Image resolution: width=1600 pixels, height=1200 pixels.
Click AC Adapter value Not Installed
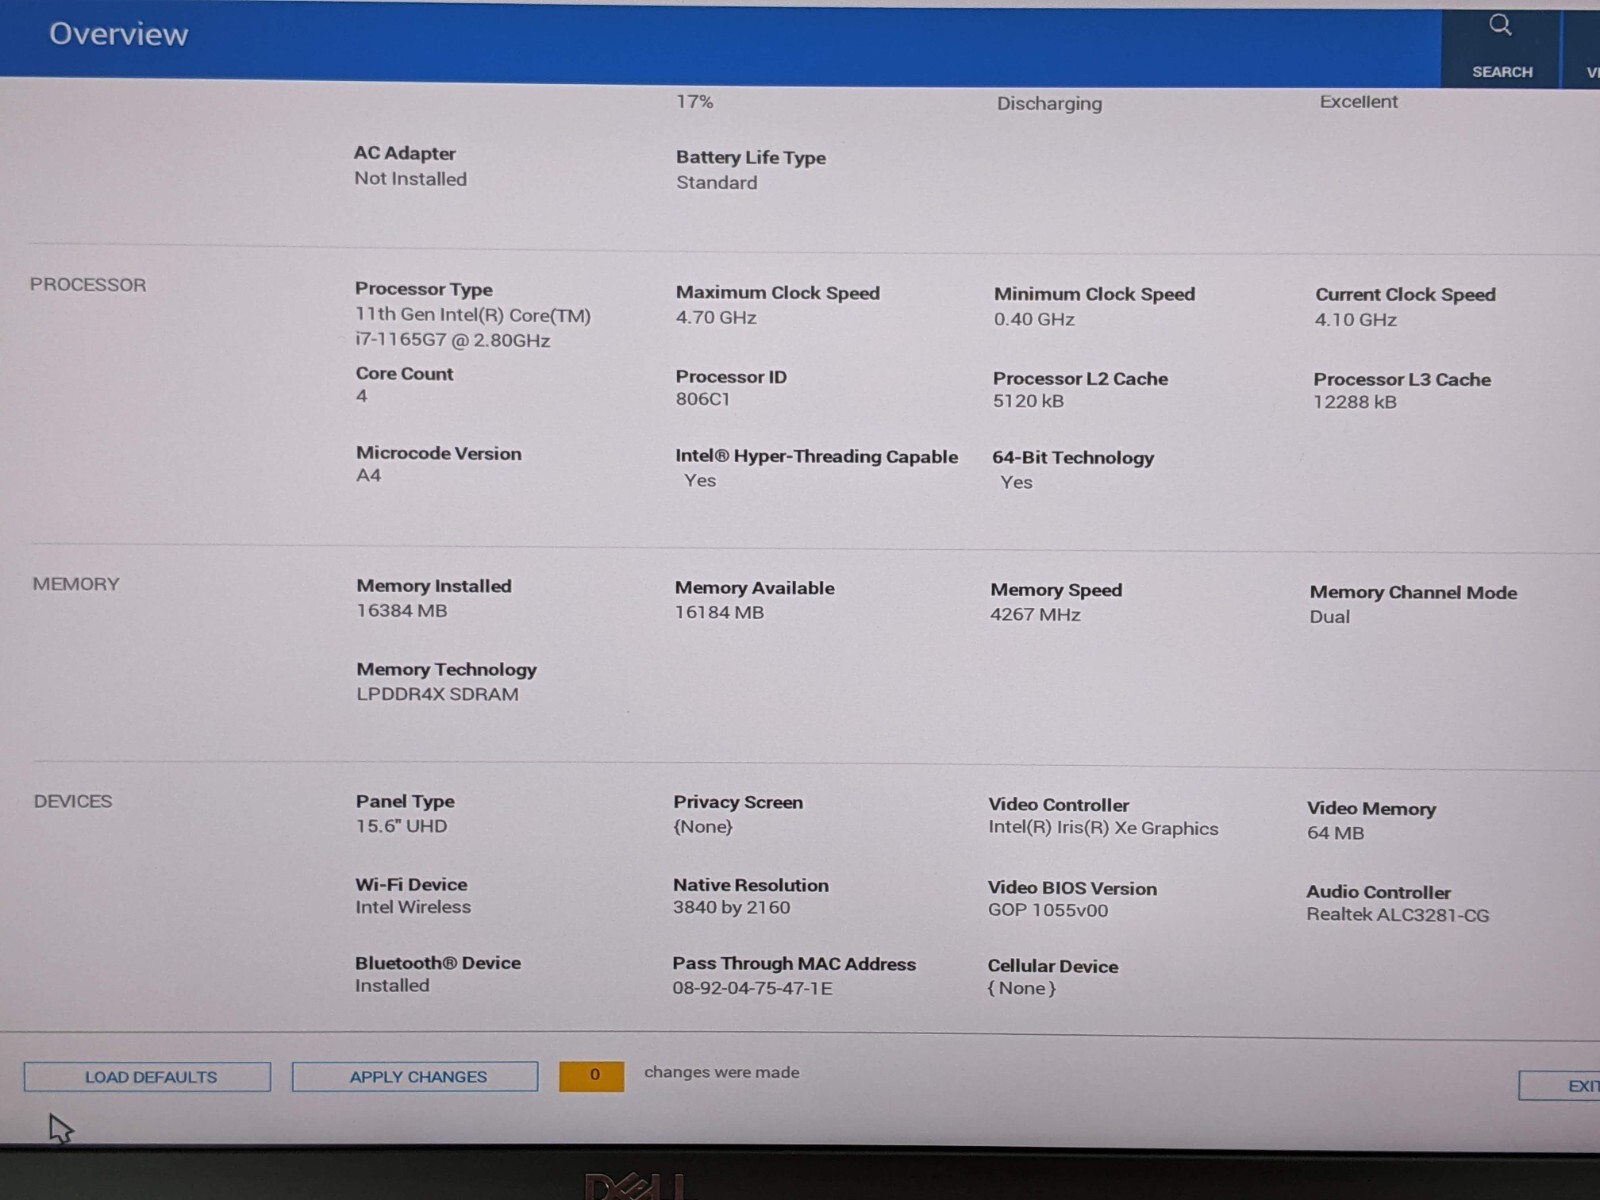coord(410,179)
